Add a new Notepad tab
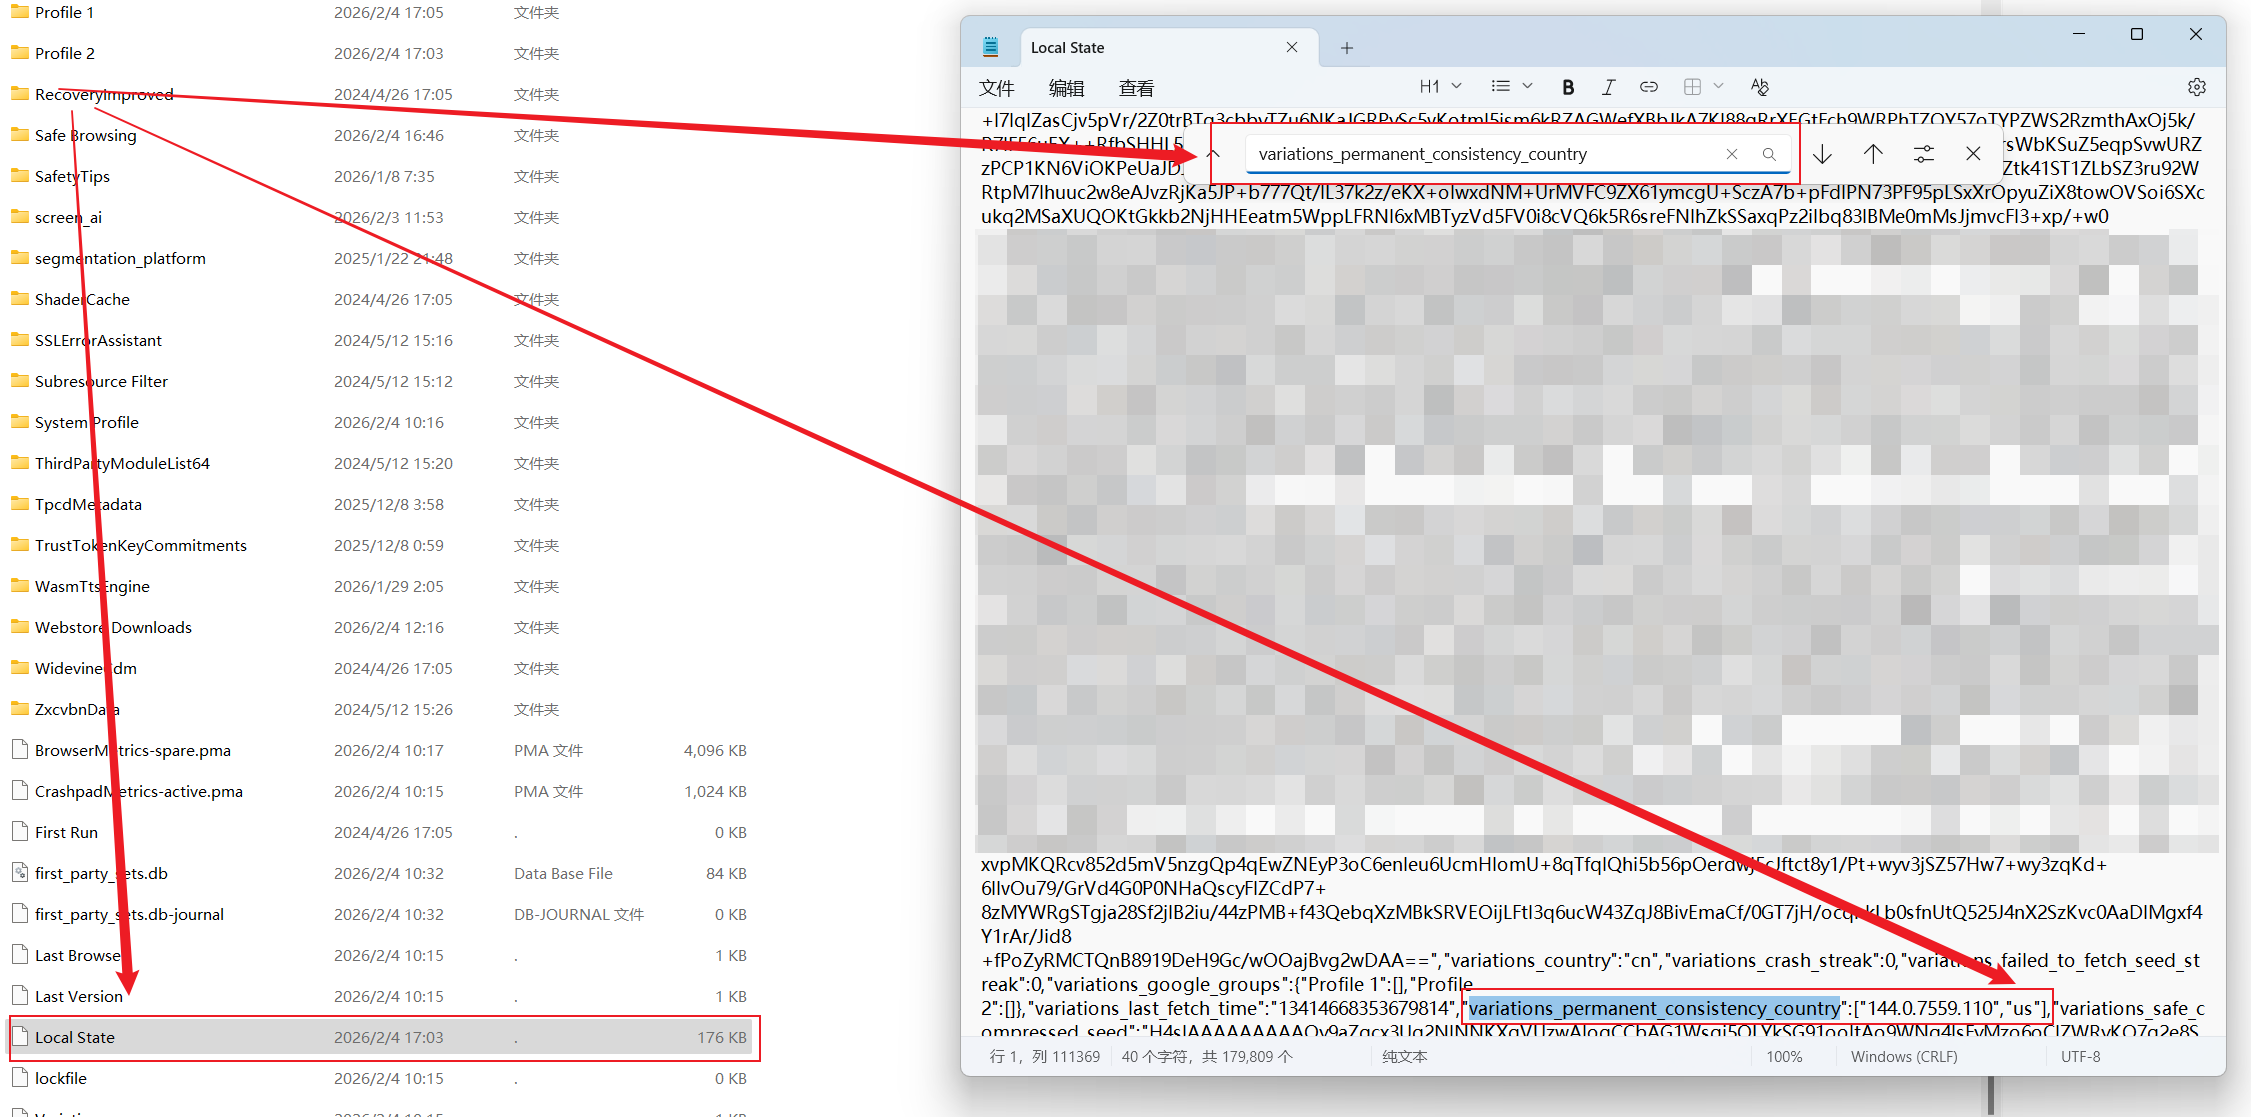The image size is (2251, 1117). [x=1347, y=48]
